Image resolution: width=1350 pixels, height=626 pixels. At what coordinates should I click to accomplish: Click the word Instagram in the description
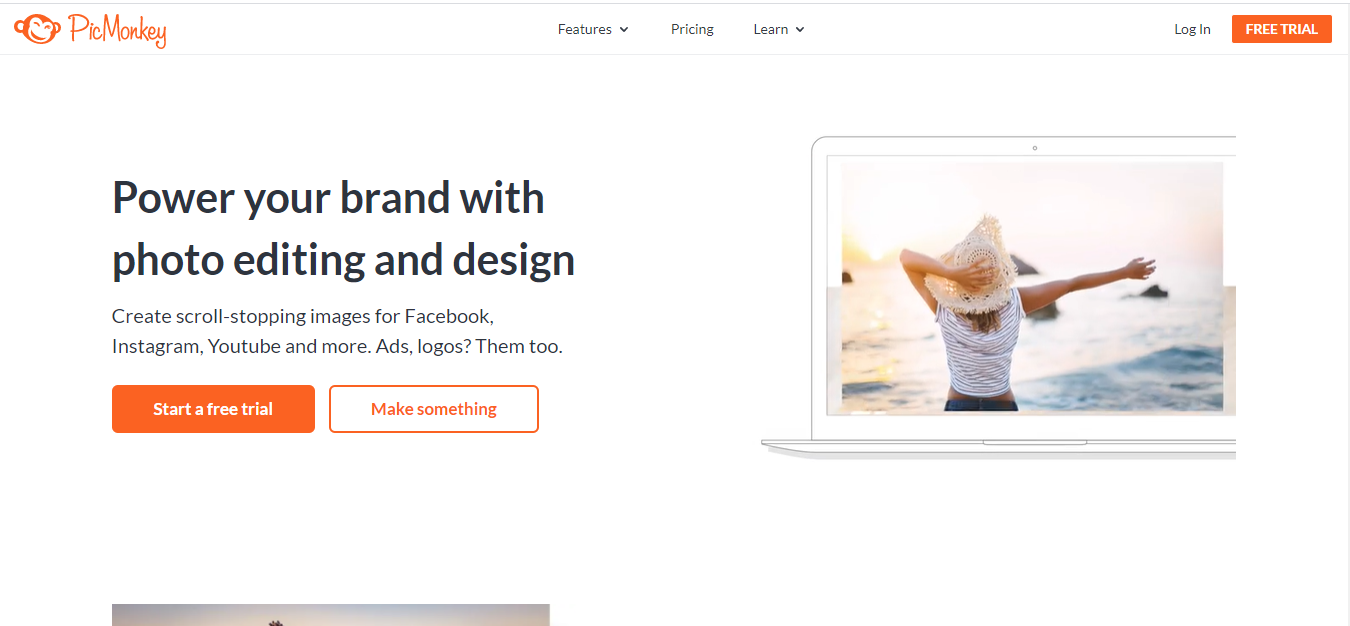[x=157, y=347]
